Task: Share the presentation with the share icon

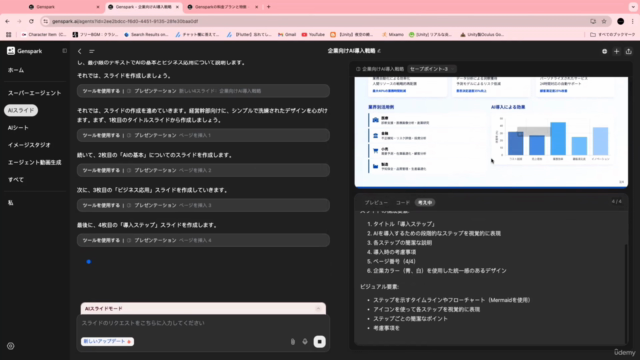Action: [629, 51]
